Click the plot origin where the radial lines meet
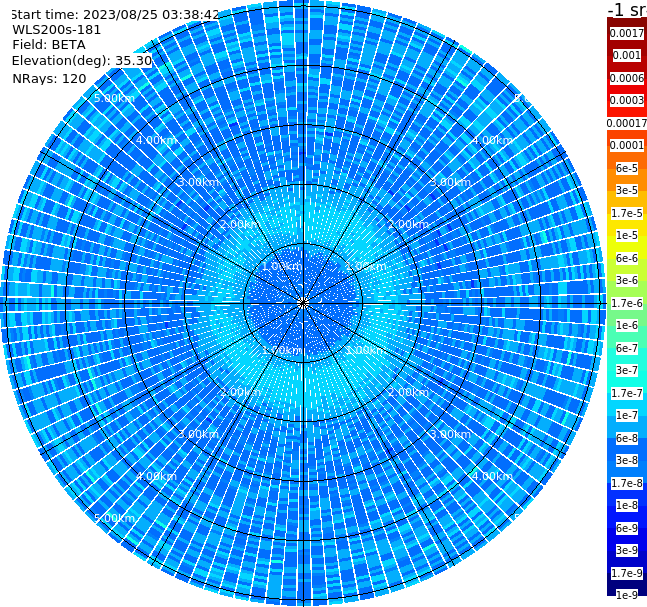 tap(303, 303)
